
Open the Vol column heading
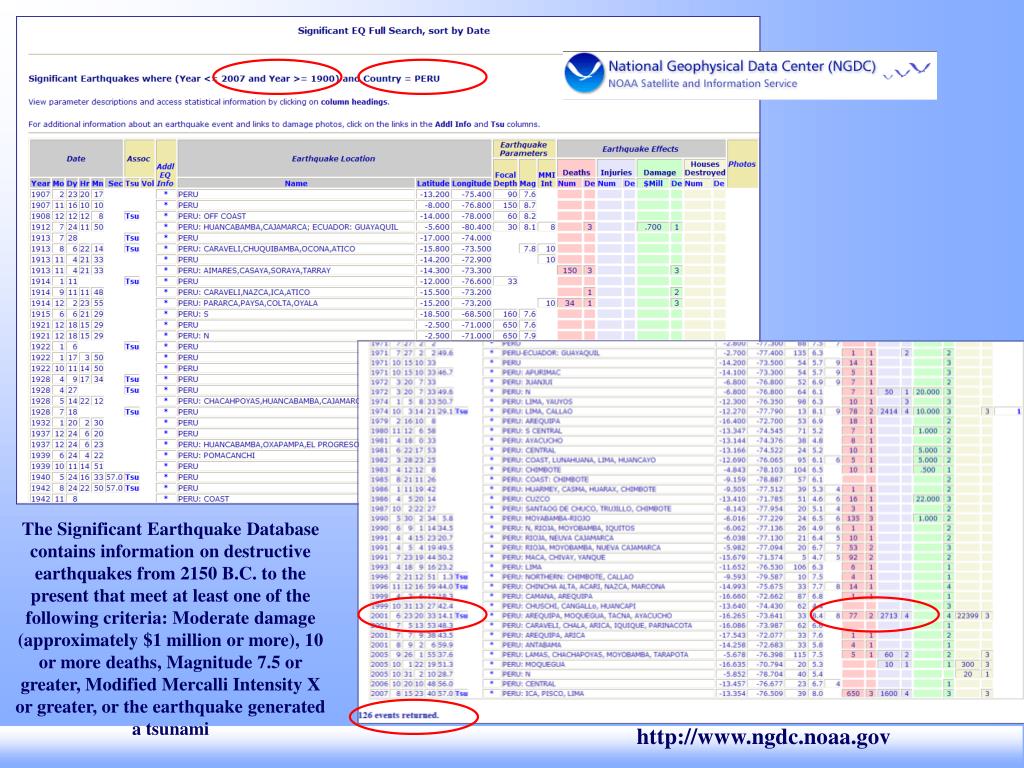(148, 184)
